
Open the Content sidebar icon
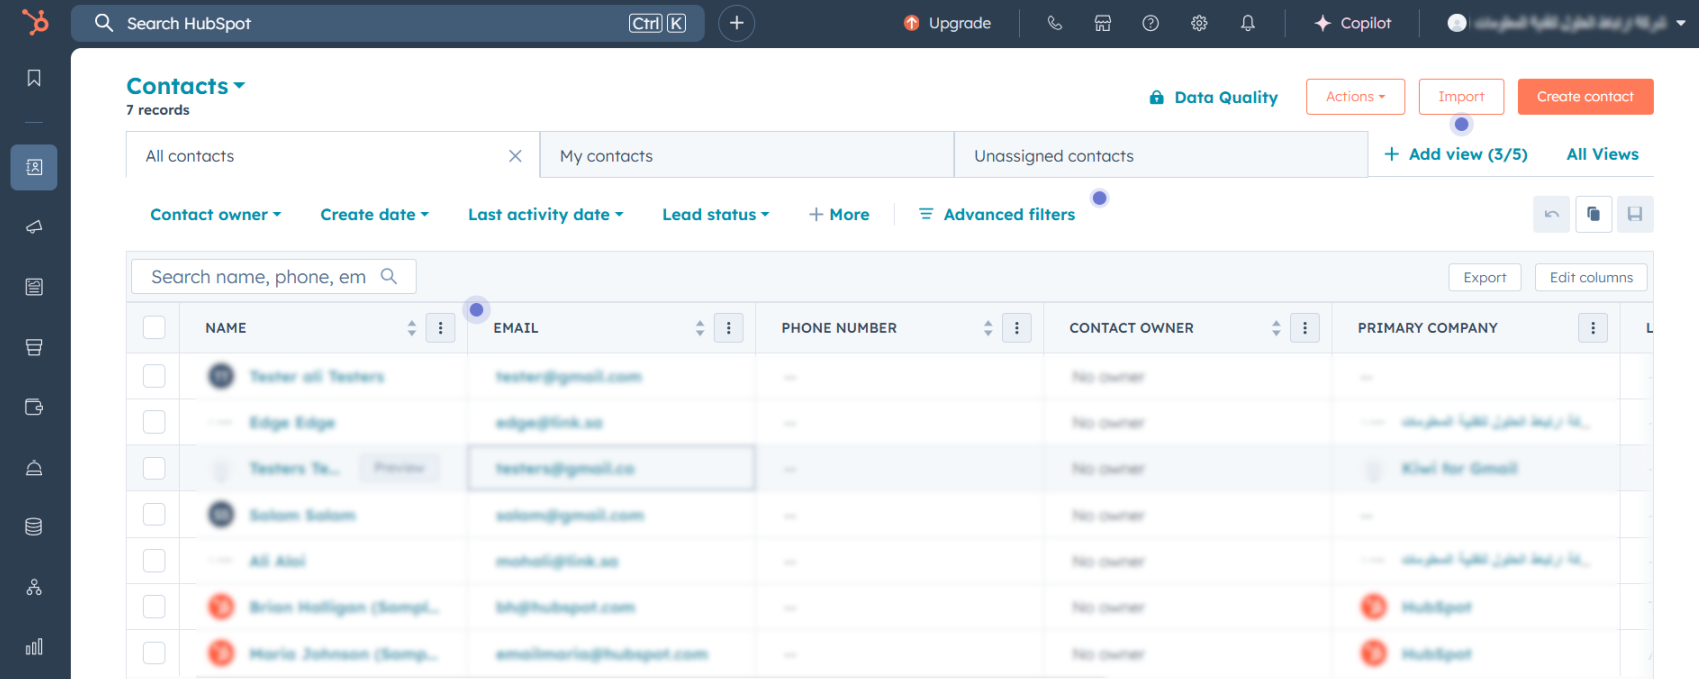point(34,287)
